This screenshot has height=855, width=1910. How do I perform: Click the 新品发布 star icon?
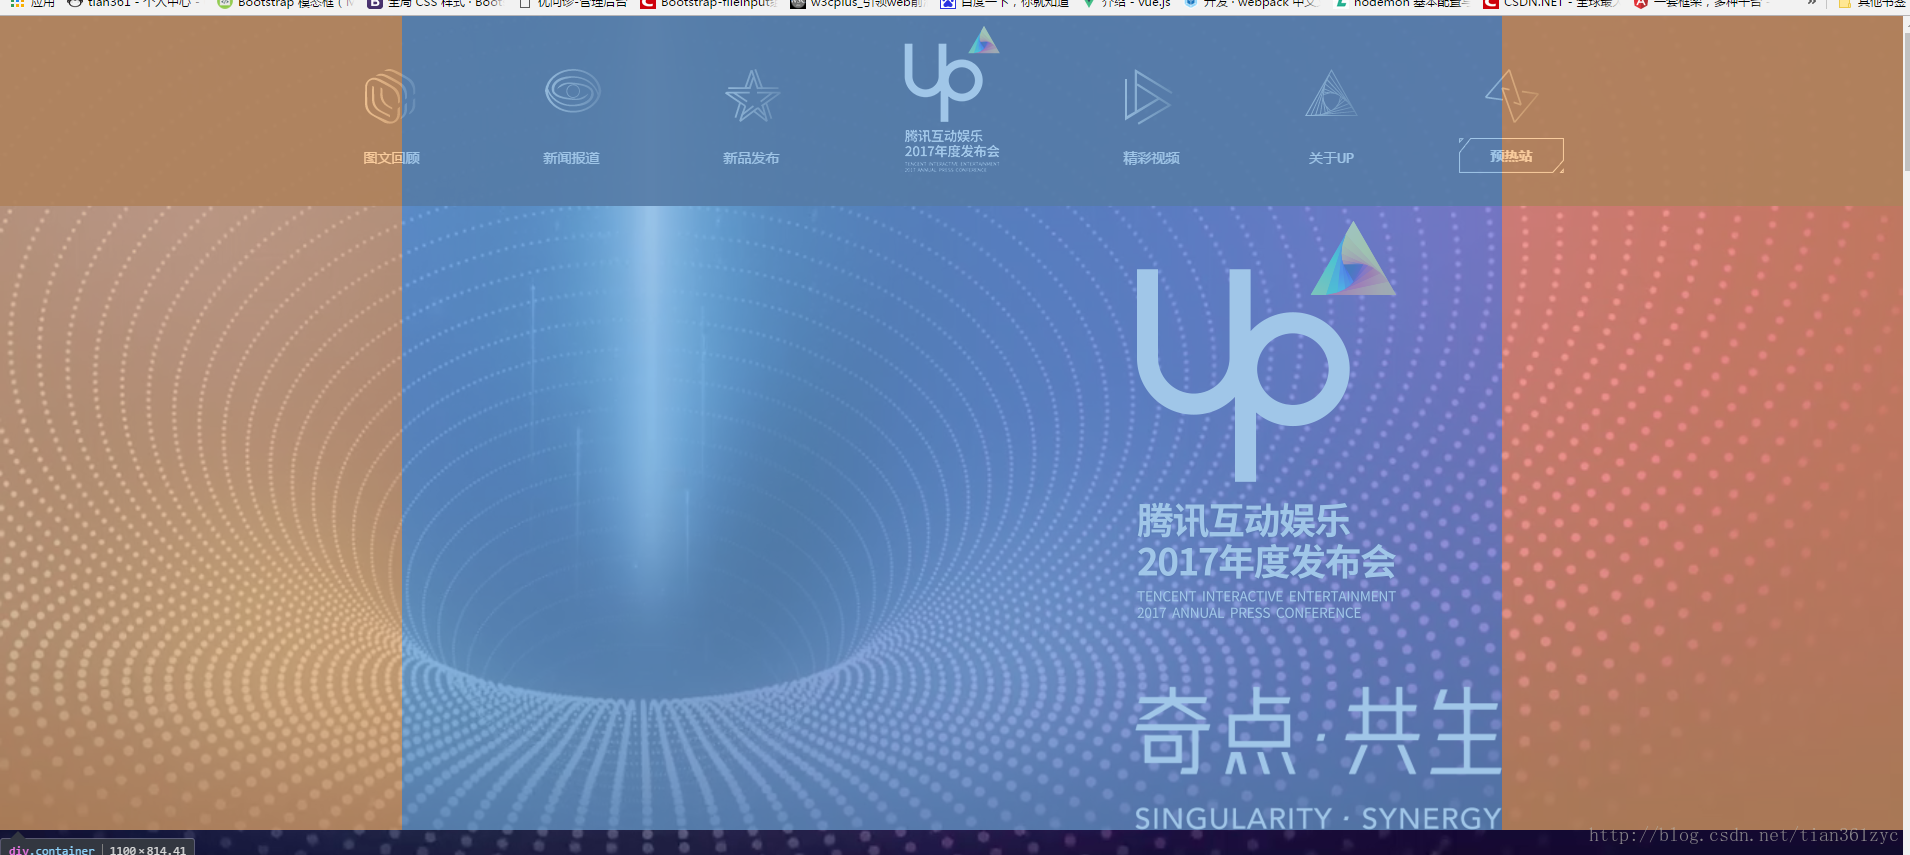pos(752,96)
